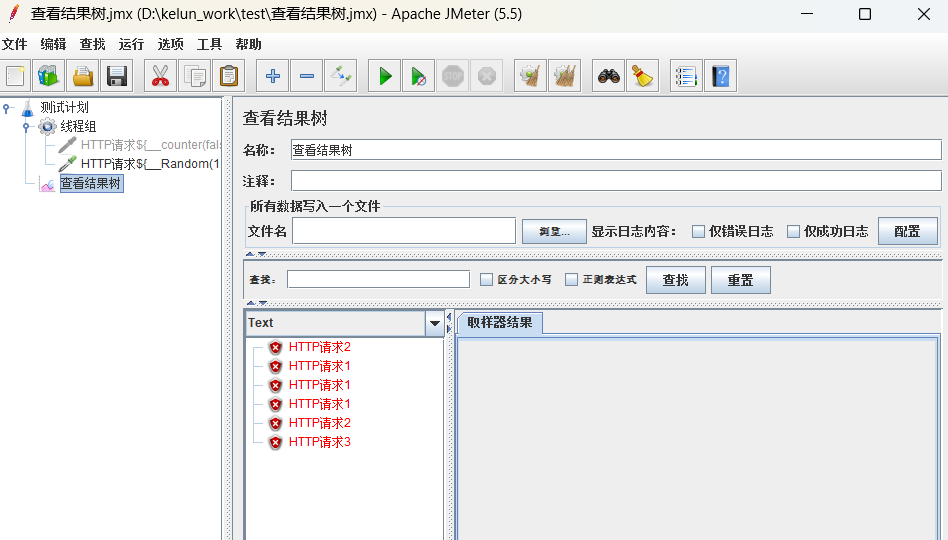Collapse the 线程组 tree node handle
948x540 pixels.
[26, 127]
